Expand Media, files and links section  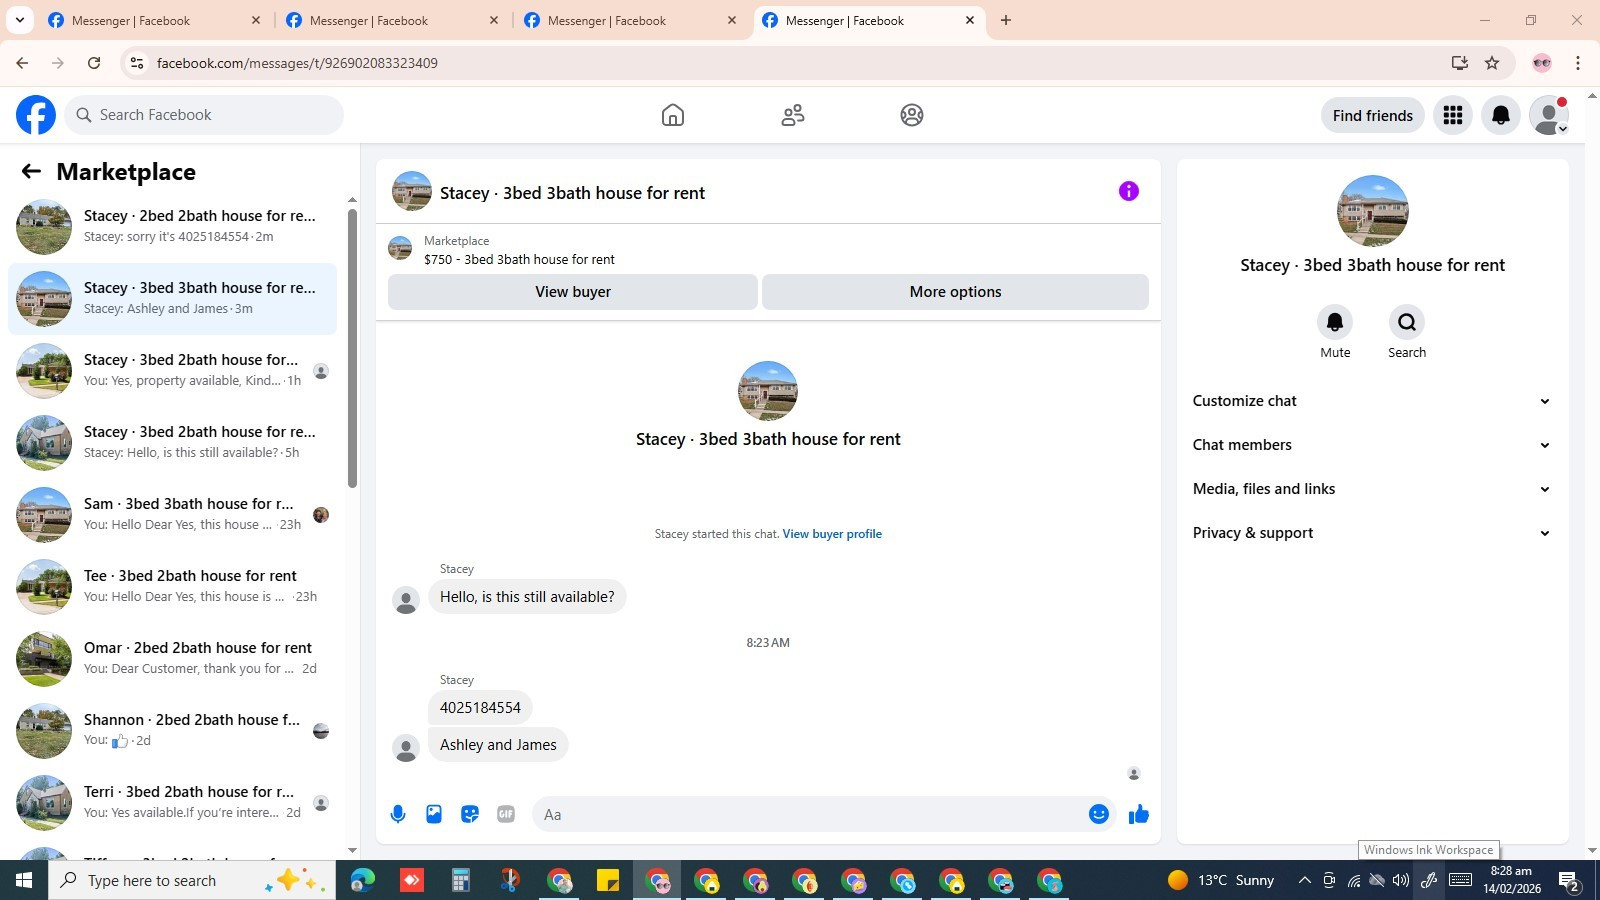(x=1371, y=489)
